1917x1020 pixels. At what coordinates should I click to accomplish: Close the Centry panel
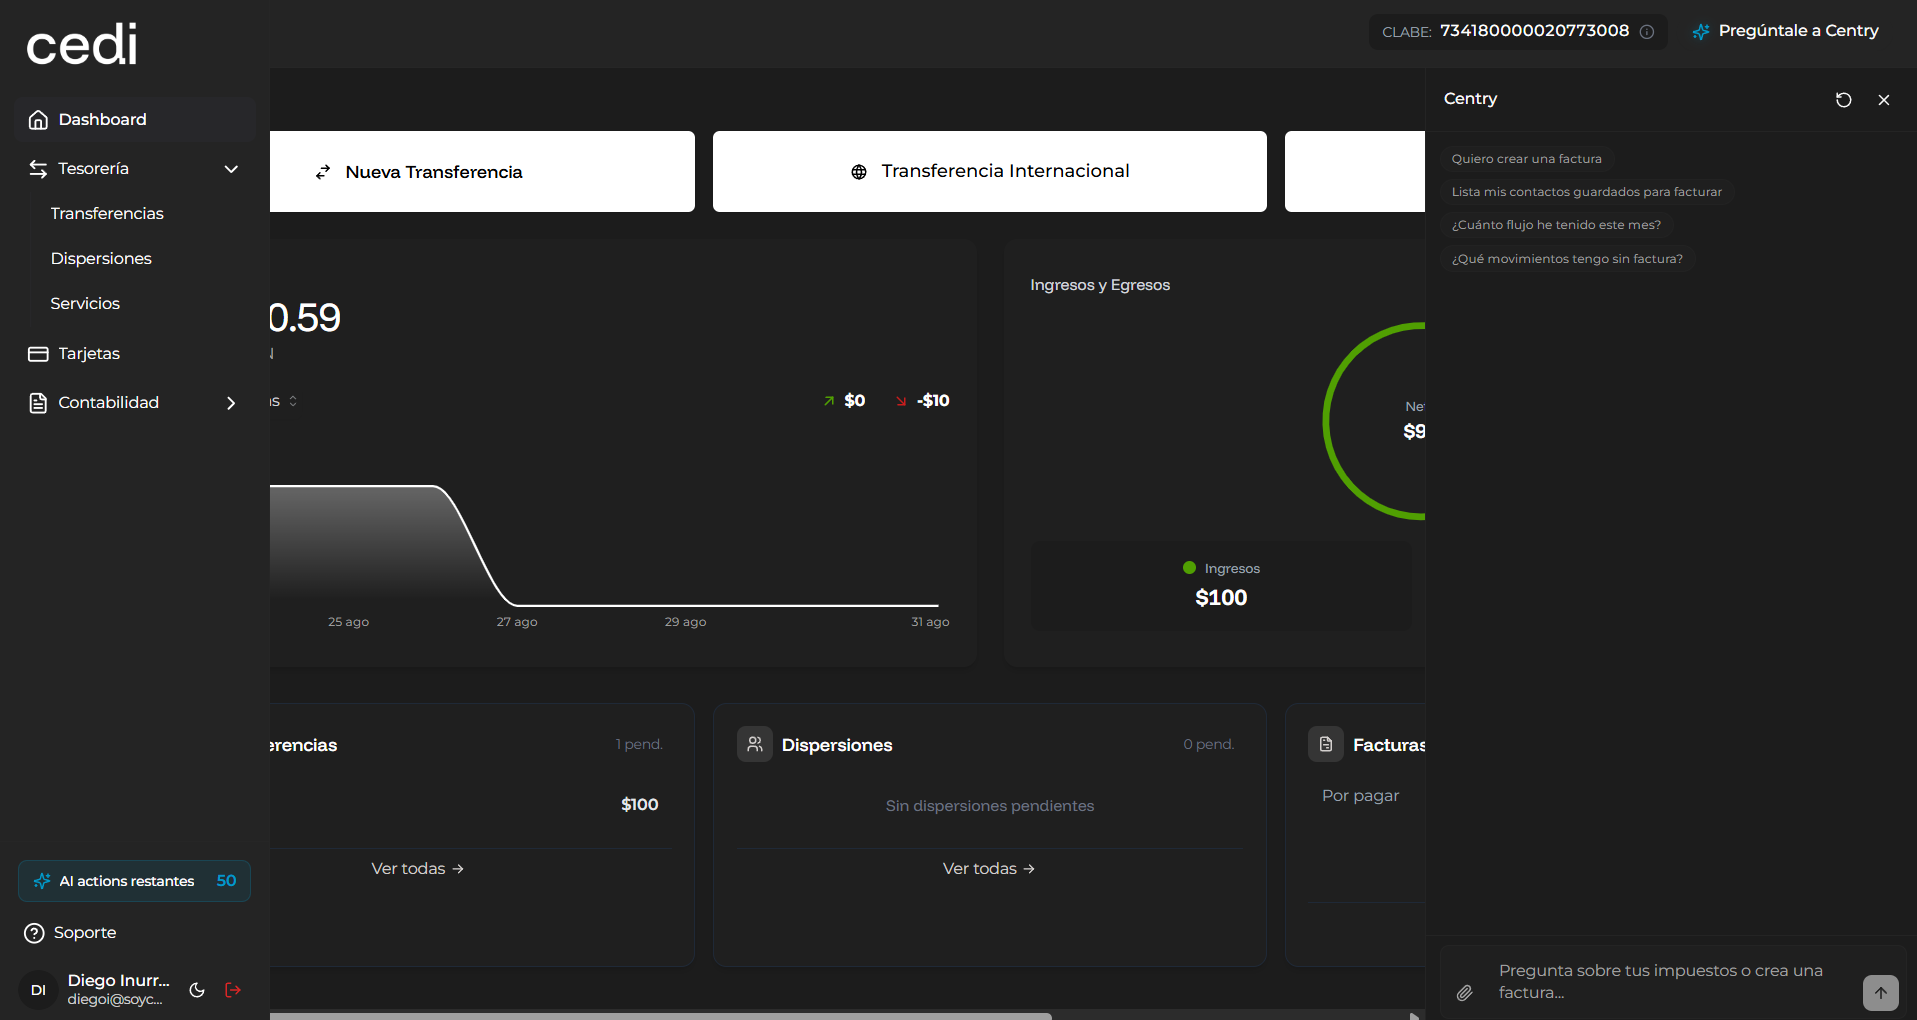pos(1884,100)
